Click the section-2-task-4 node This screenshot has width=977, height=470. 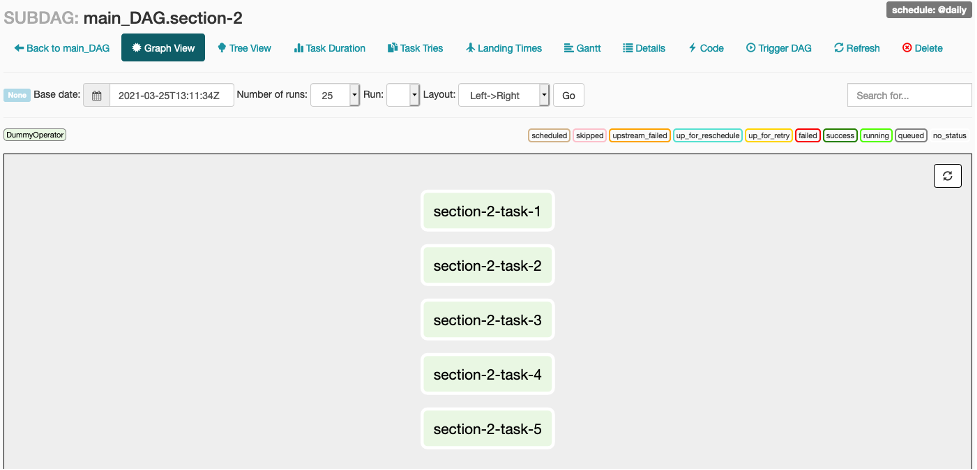(487, 374)
